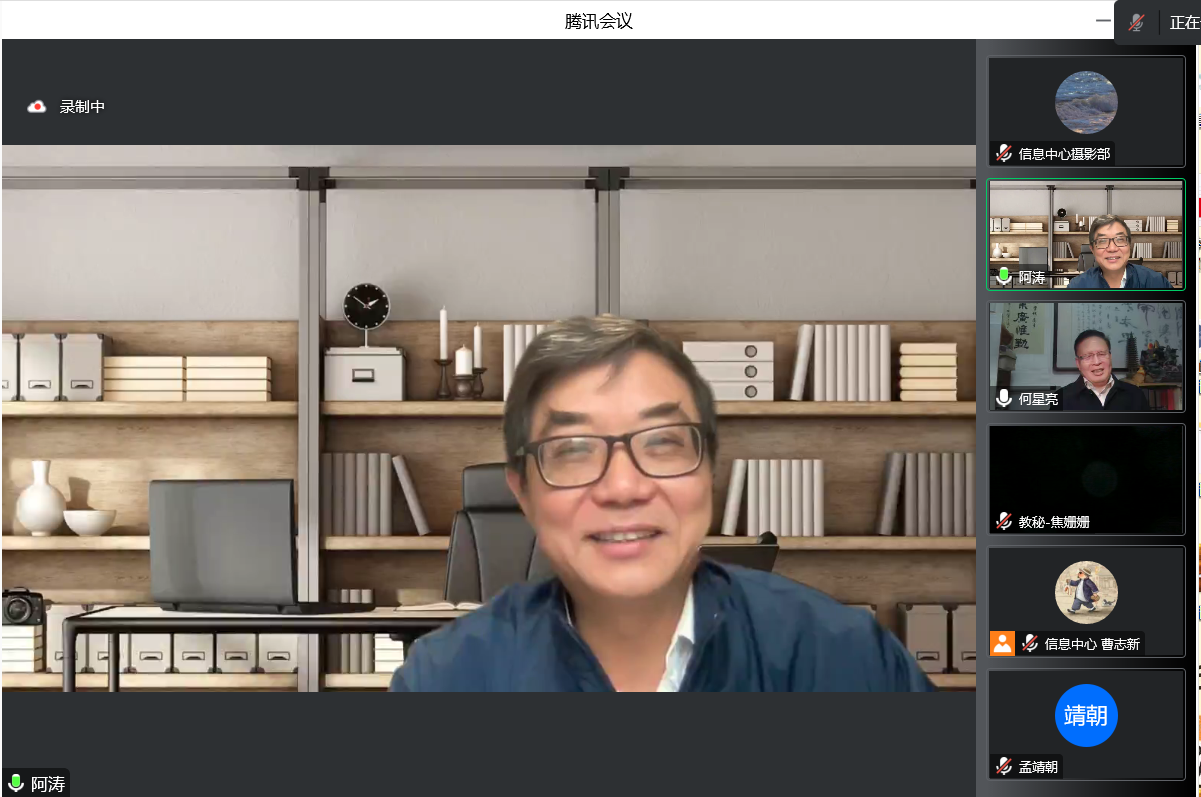Click the 录制中 recording status label
Image resolution: width=1201 pixels, height=797 pixels.
82,106
